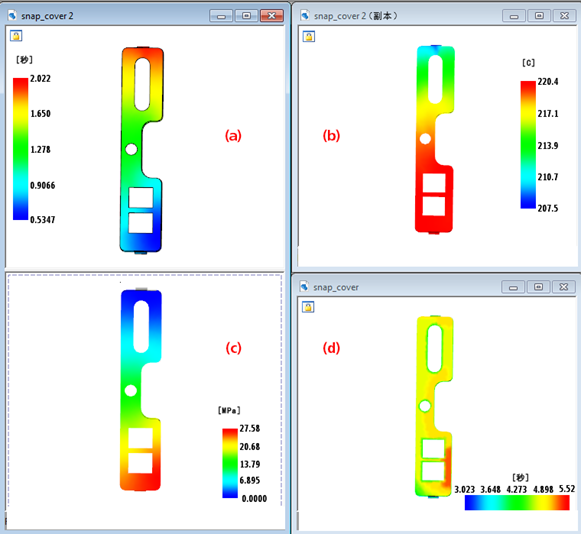Click the temperature color scale legend
The width and height of the screenshot is (581, 534).
(528, 145)
